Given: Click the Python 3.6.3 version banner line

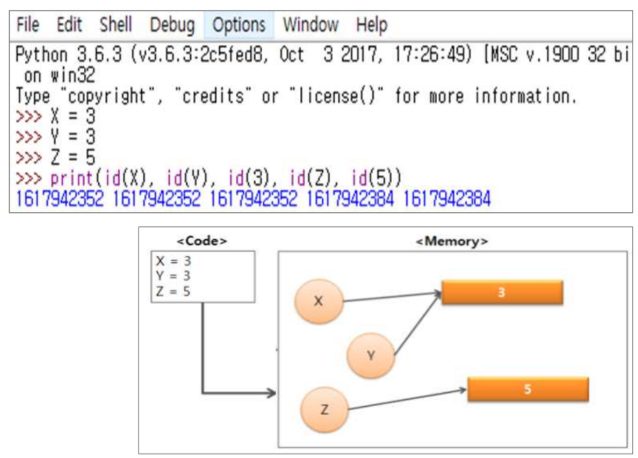Looking at the screenshot, I should (322, 55).
